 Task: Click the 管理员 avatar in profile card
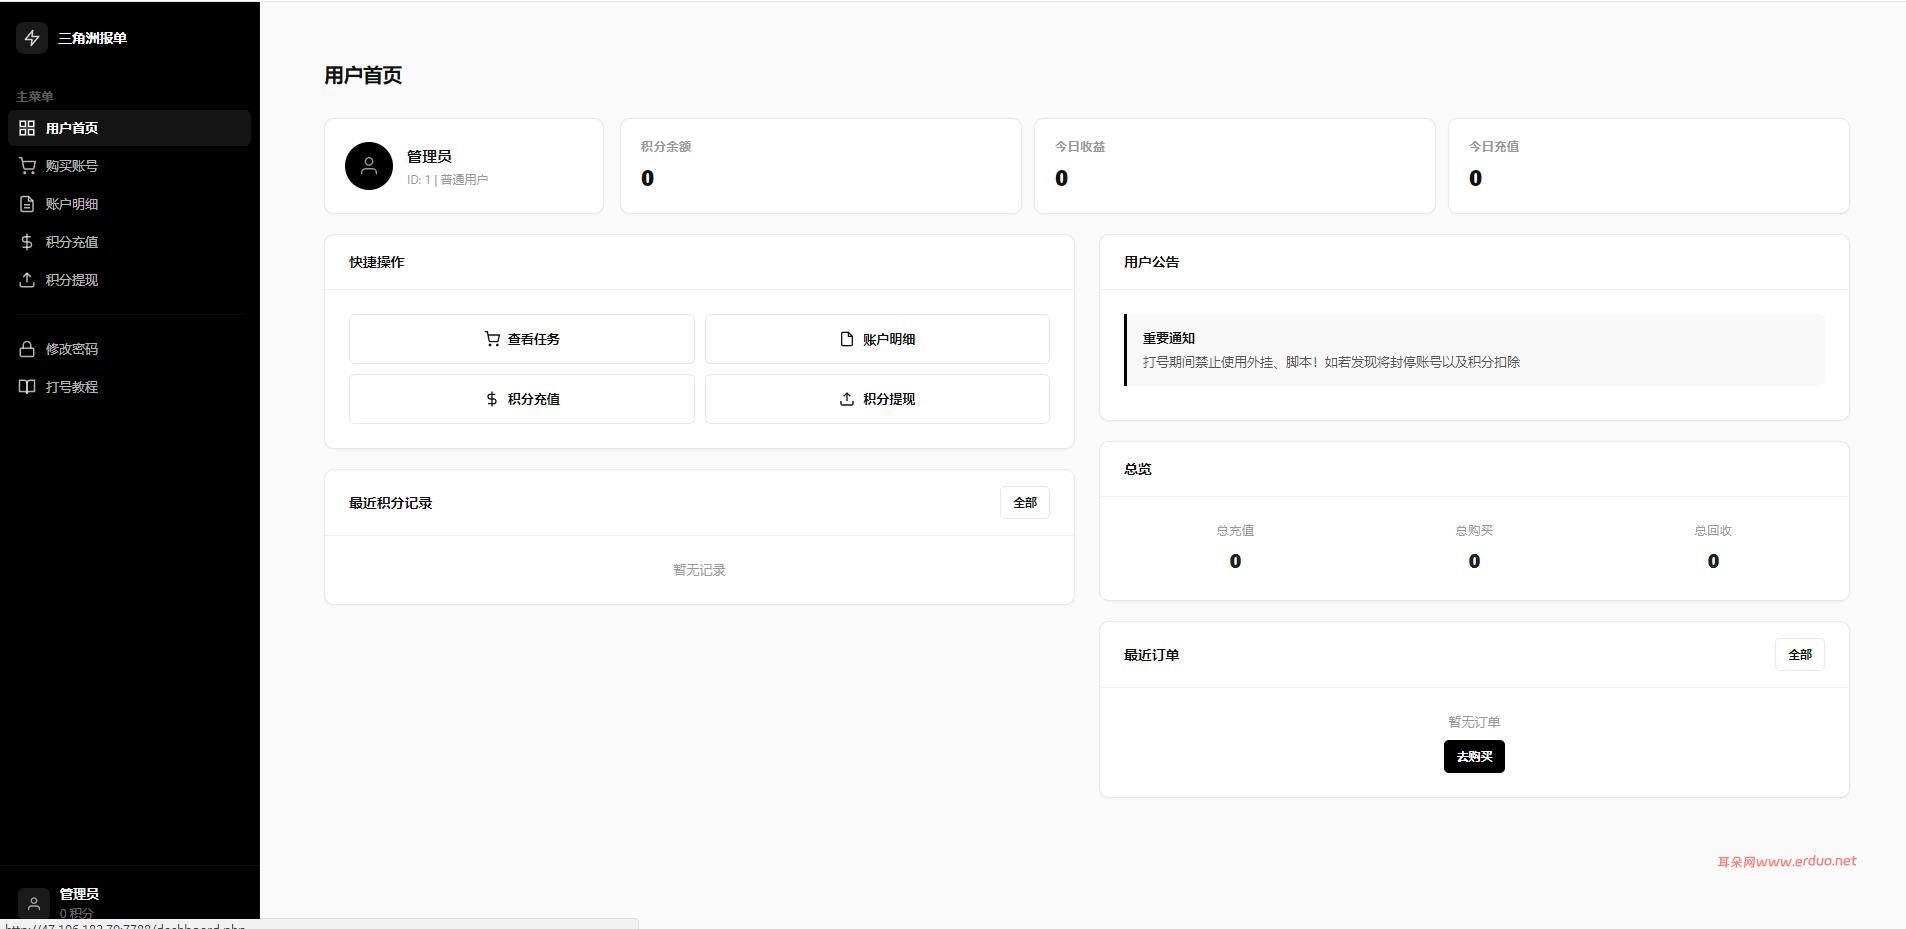tap(369, 166)
